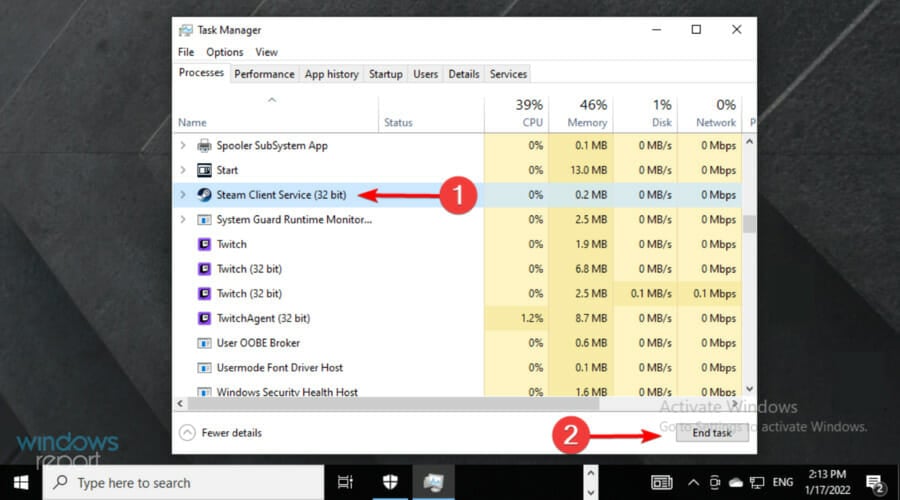This screenshot has width=900, height=500.
Task: Open Windows Security shield on the taskbar
Action: (x=390, y=483)
